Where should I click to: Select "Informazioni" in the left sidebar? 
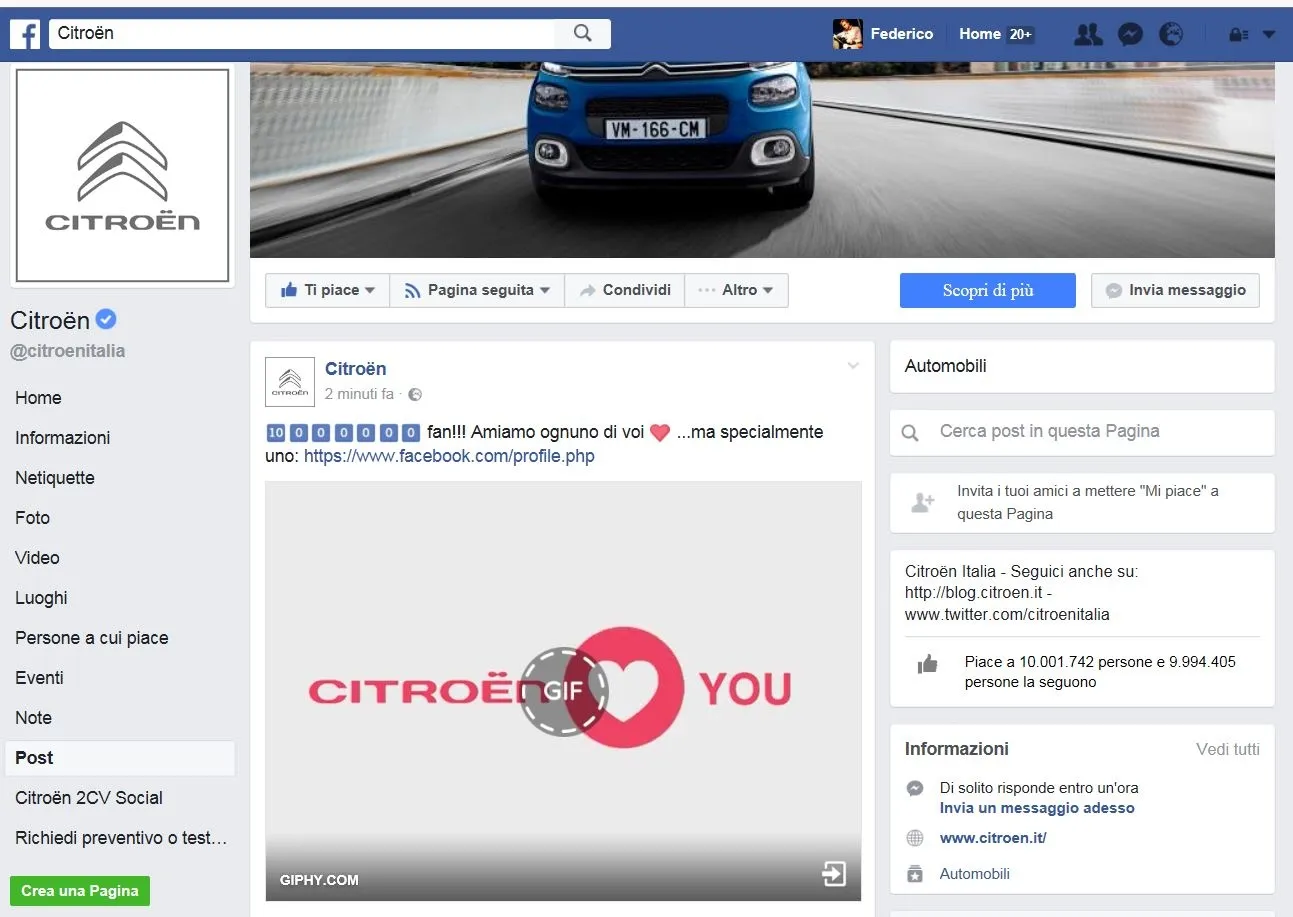pyautogui.click(x=62, y=438)
